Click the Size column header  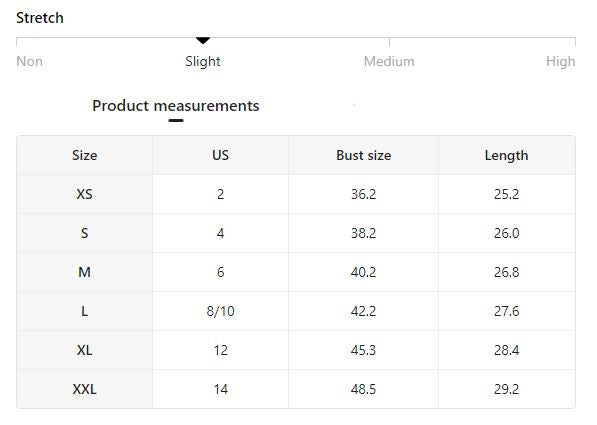(85, 155)
